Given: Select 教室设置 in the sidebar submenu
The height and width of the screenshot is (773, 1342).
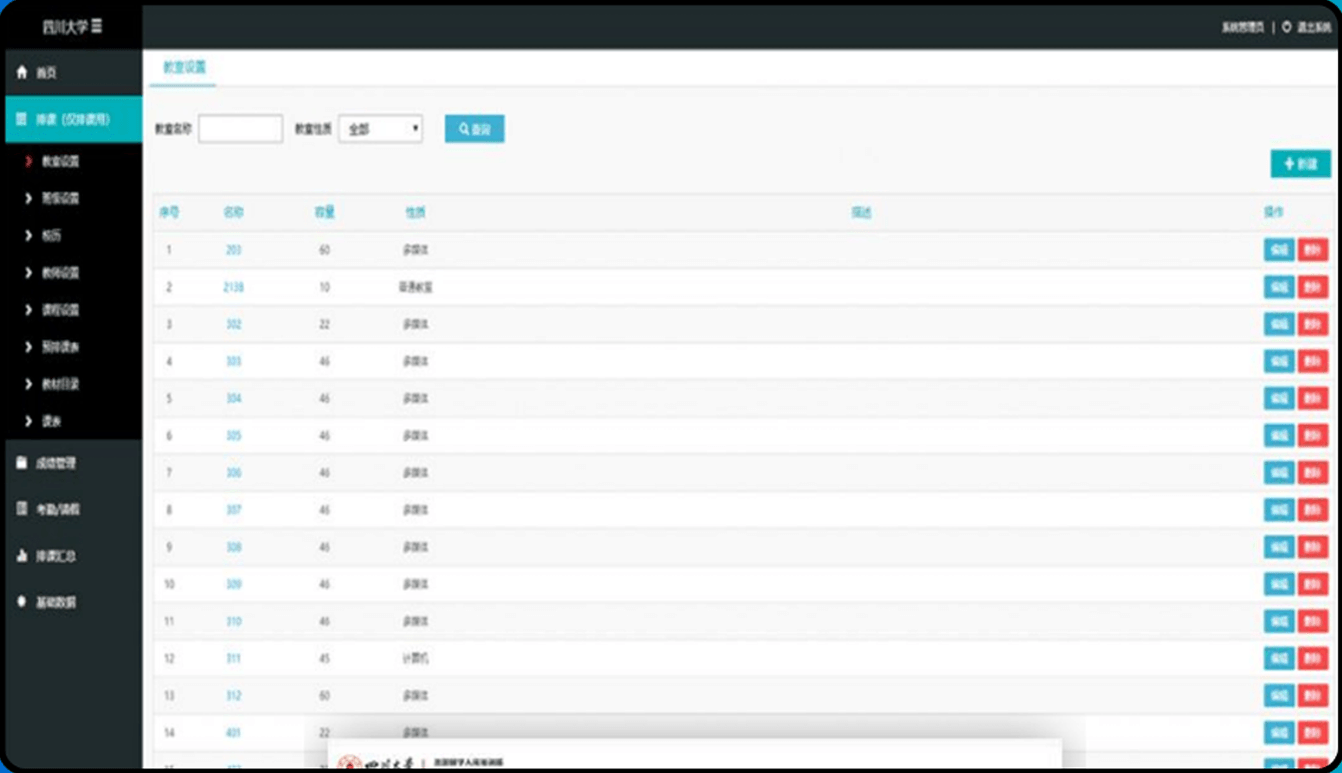Looking at the screenshot, I should tap(60, 161).
